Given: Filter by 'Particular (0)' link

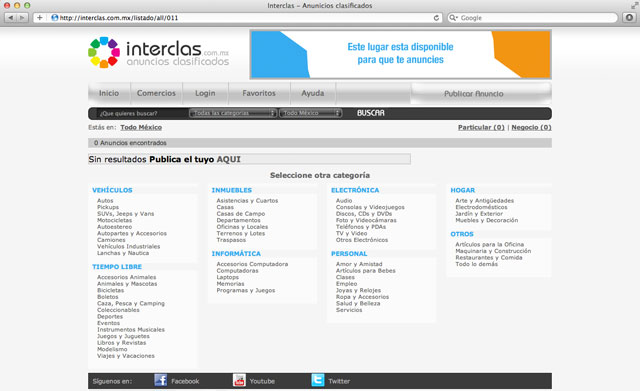Looking at the screenshot, I should (481, 127).
